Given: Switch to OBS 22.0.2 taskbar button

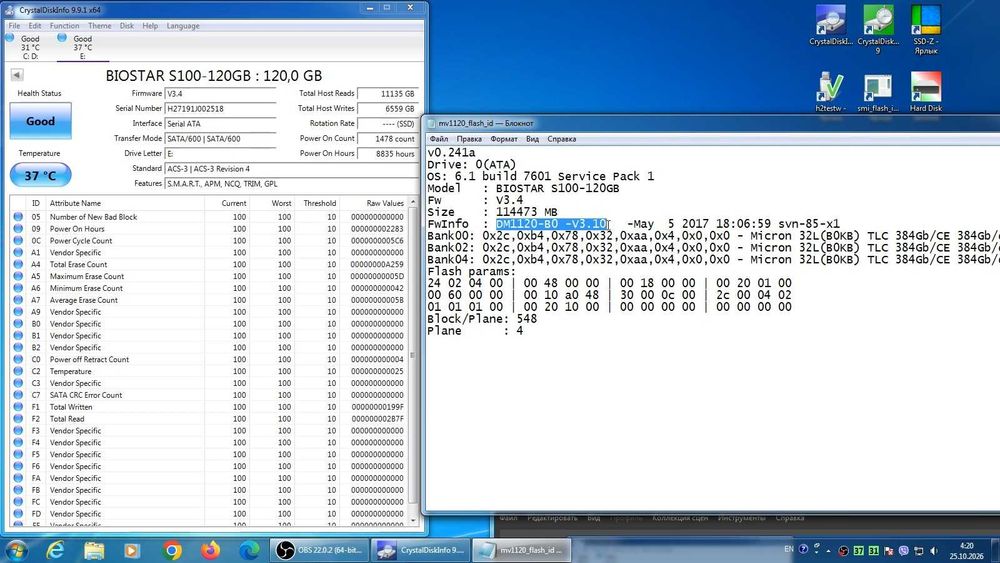Looking at the screenshot, I should pyautogui.click(x=319, y=550).
